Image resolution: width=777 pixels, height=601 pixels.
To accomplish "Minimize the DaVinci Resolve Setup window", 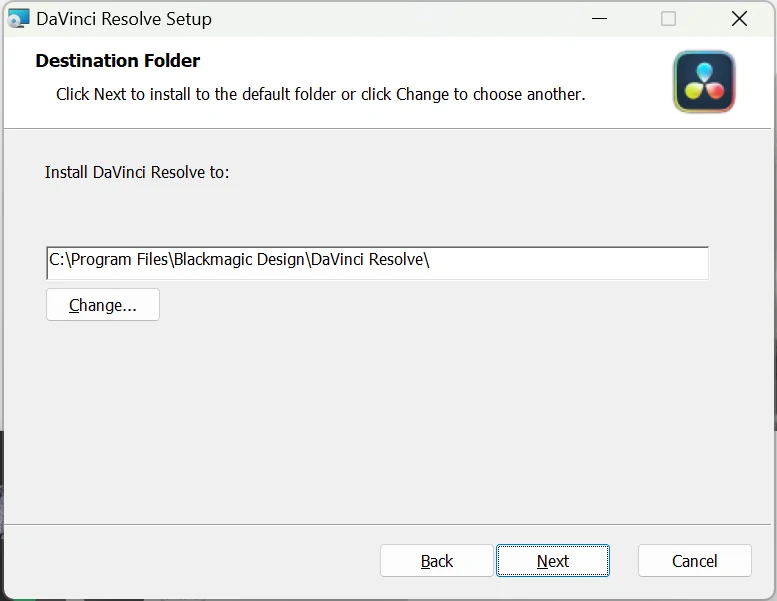I will tap(599, 19).
